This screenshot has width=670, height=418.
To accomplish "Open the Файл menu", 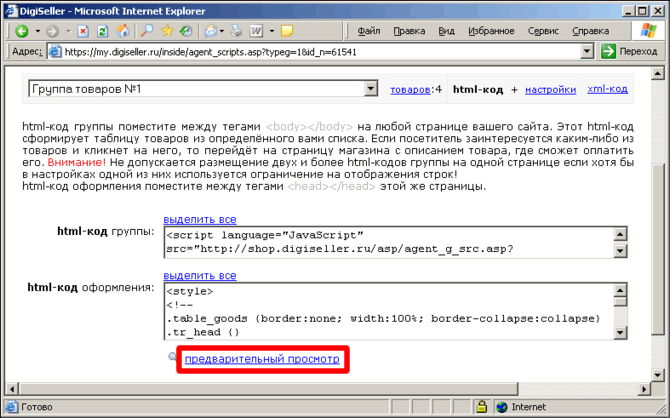I will coord(369,31).
